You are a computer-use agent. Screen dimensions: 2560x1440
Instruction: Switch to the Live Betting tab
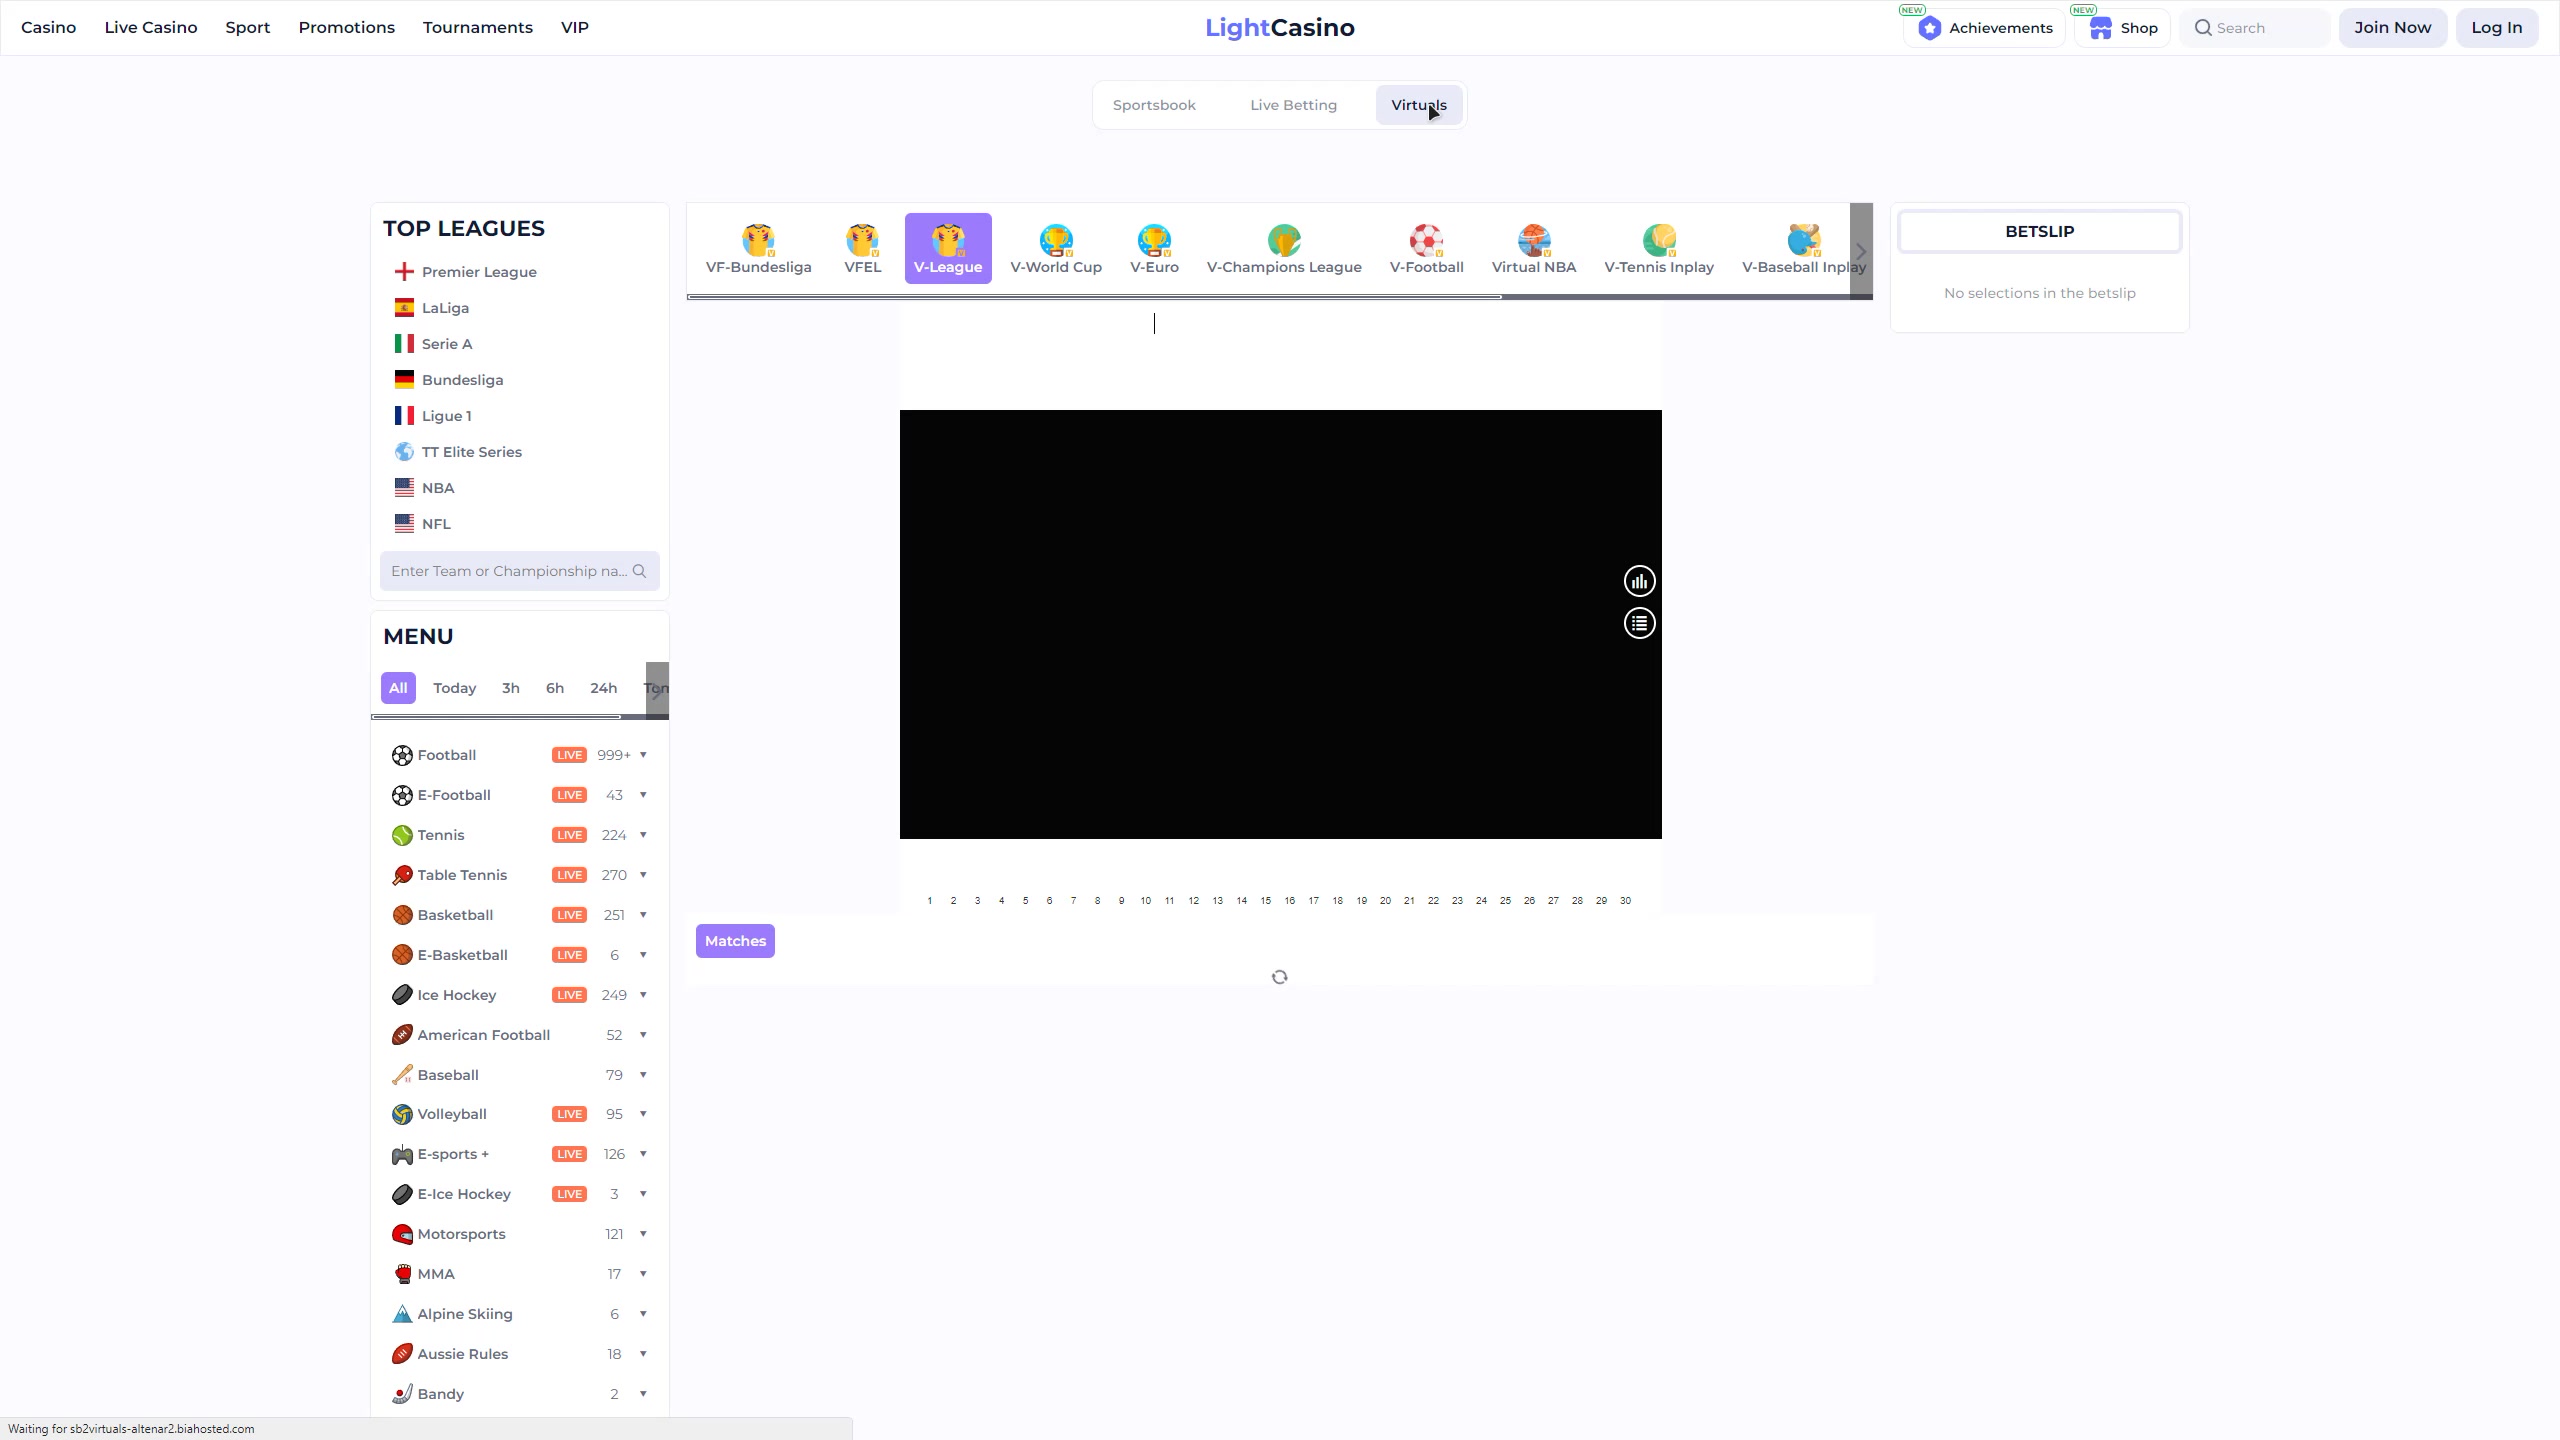[1293, 105]
